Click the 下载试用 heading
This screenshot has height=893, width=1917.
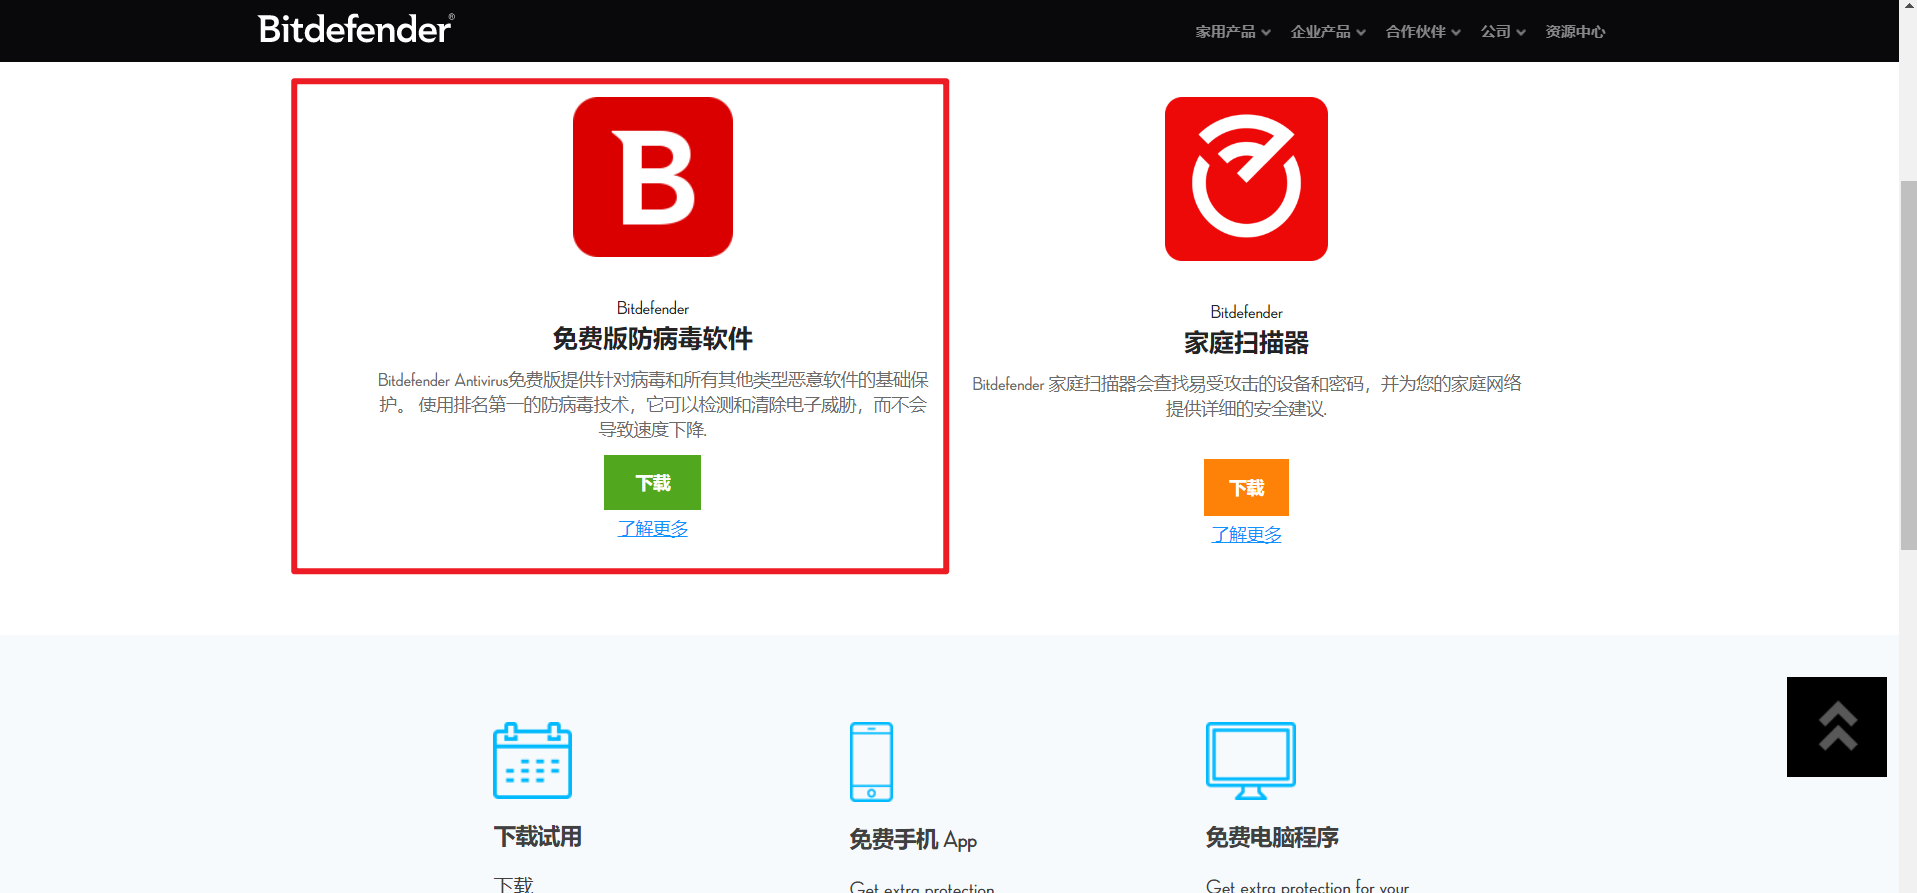pyautogui.click(x=538, y=837)
